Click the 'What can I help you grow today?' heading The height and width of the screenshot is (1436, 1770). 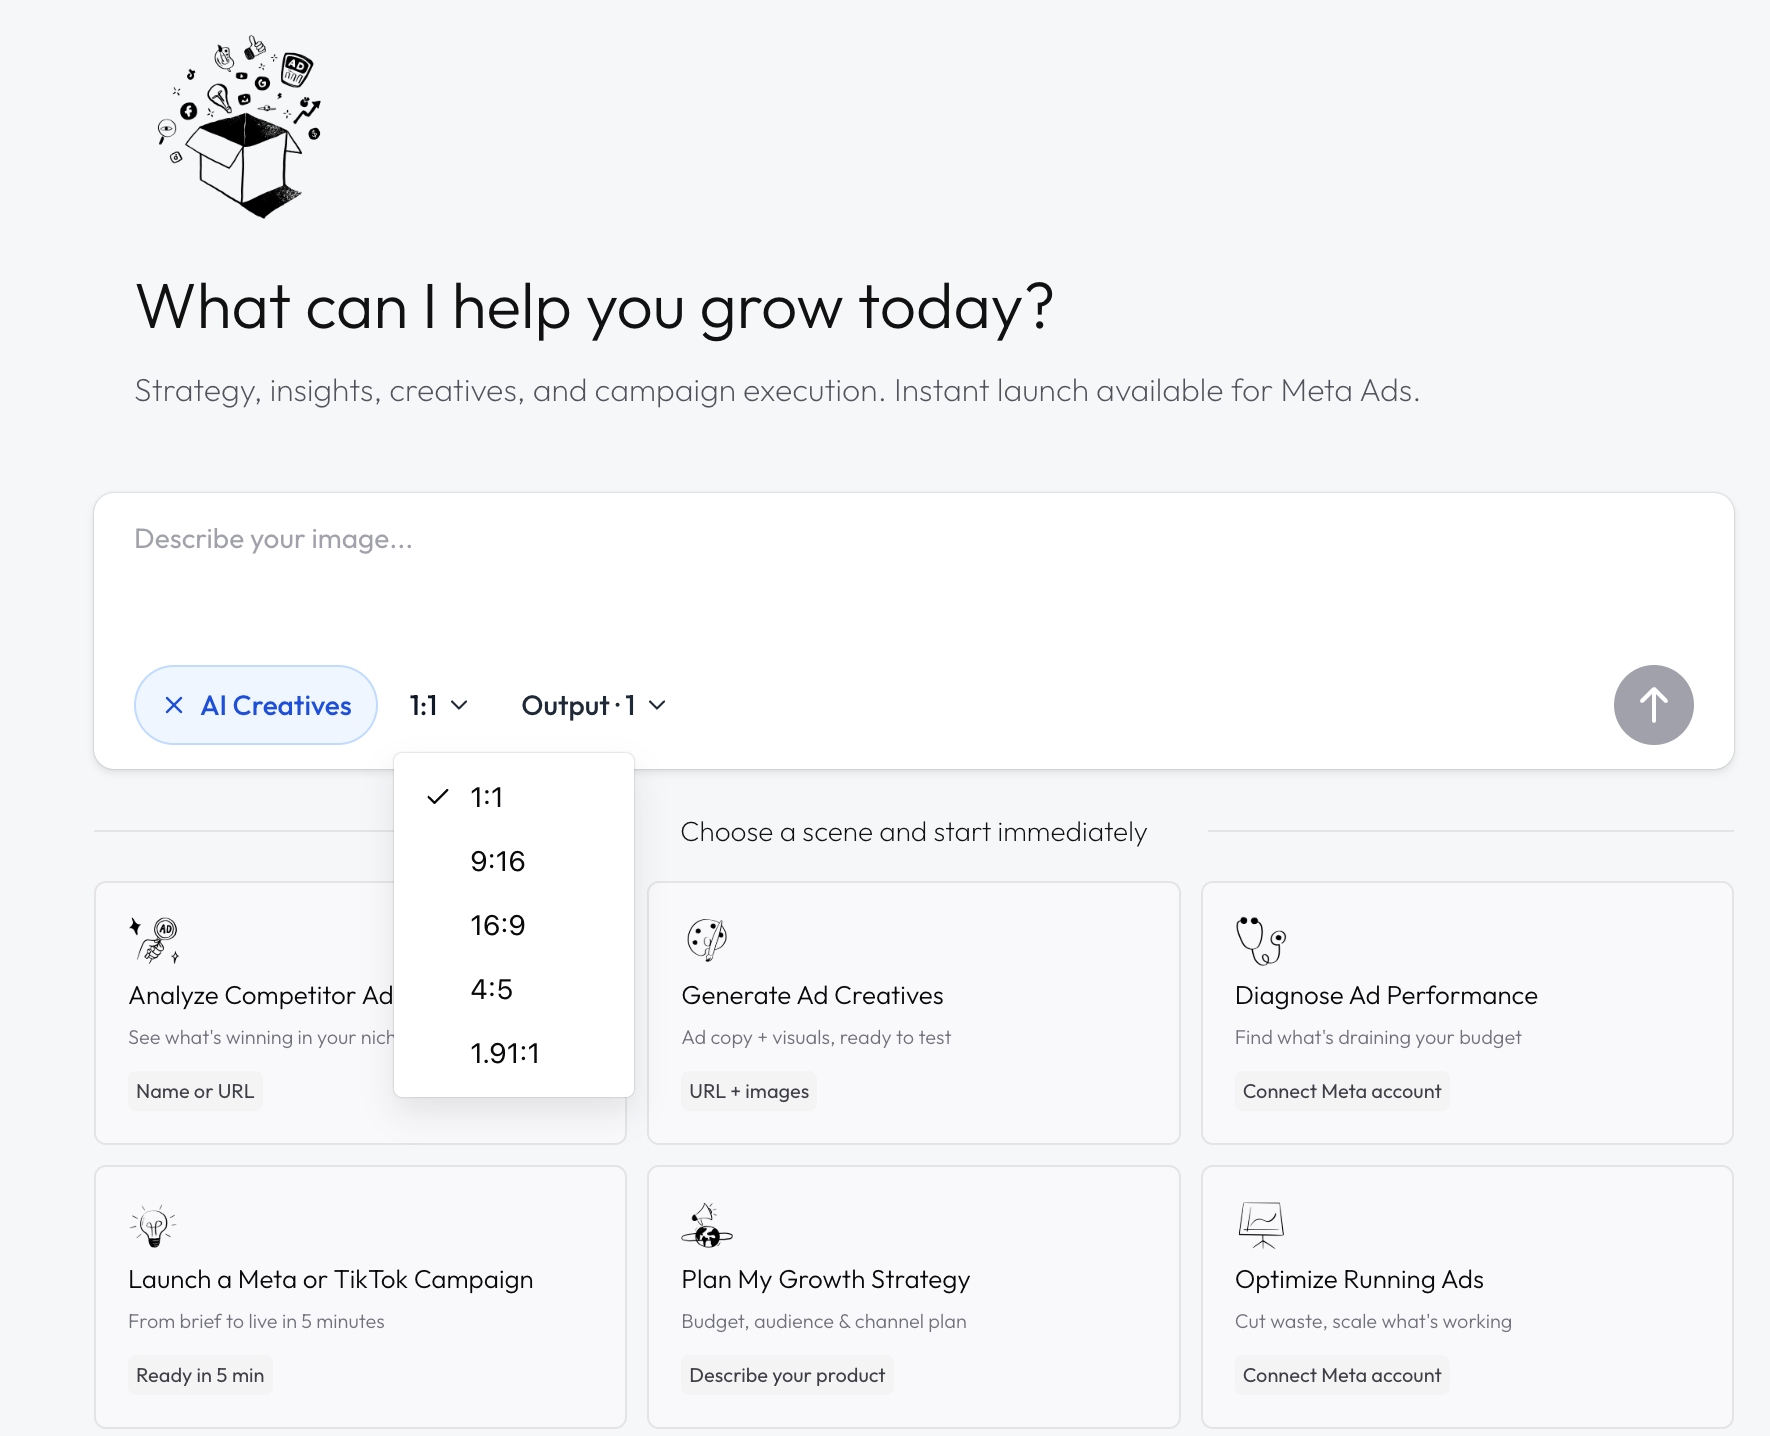595,306
